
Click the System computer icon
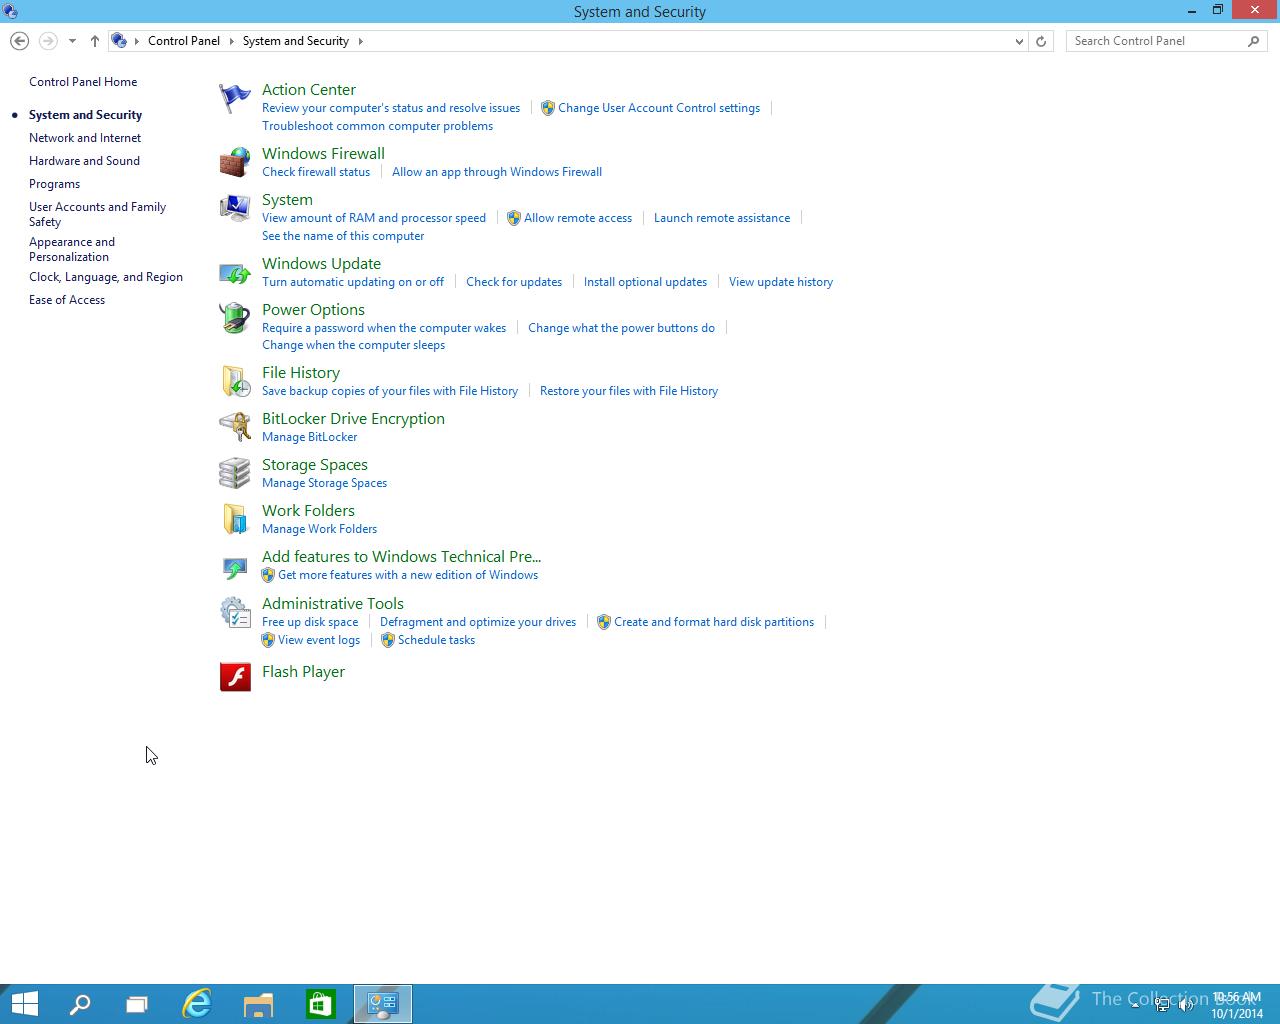[235, 208]
